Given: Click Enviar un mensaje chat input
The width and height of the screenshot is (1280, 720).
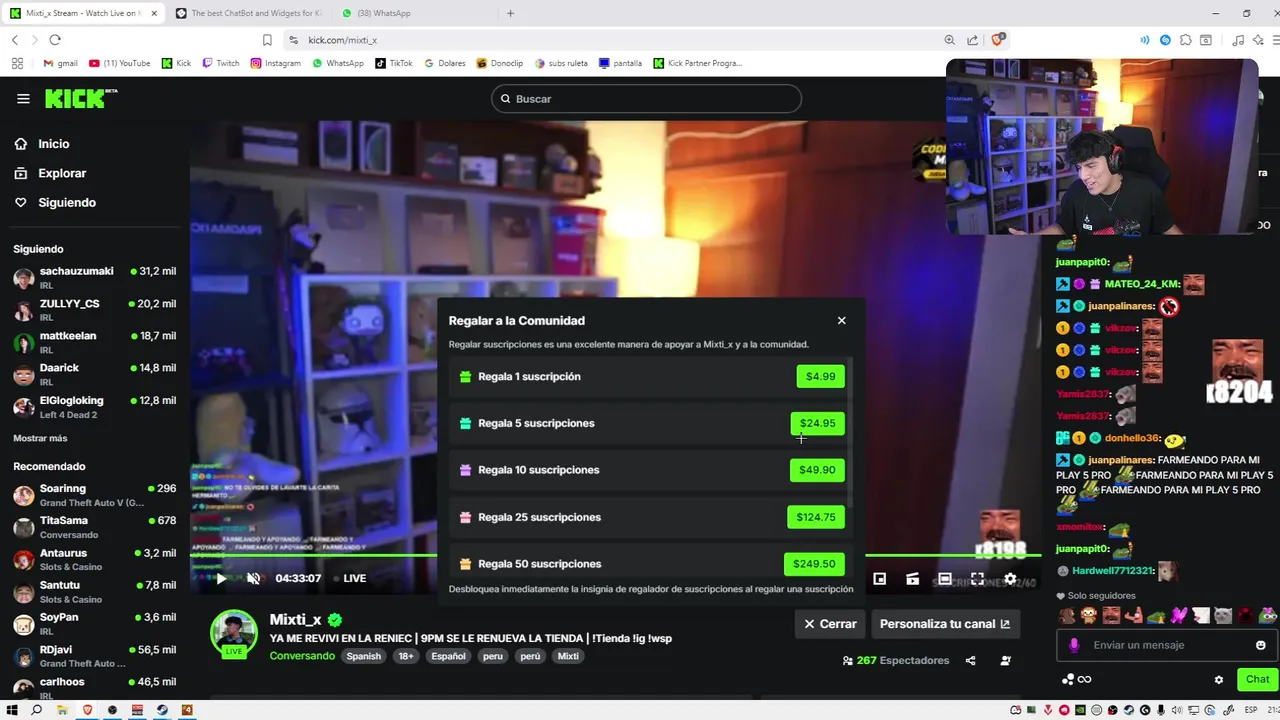Looking at the screenshot, I should pyautogui.click(x=1165, y=645).
